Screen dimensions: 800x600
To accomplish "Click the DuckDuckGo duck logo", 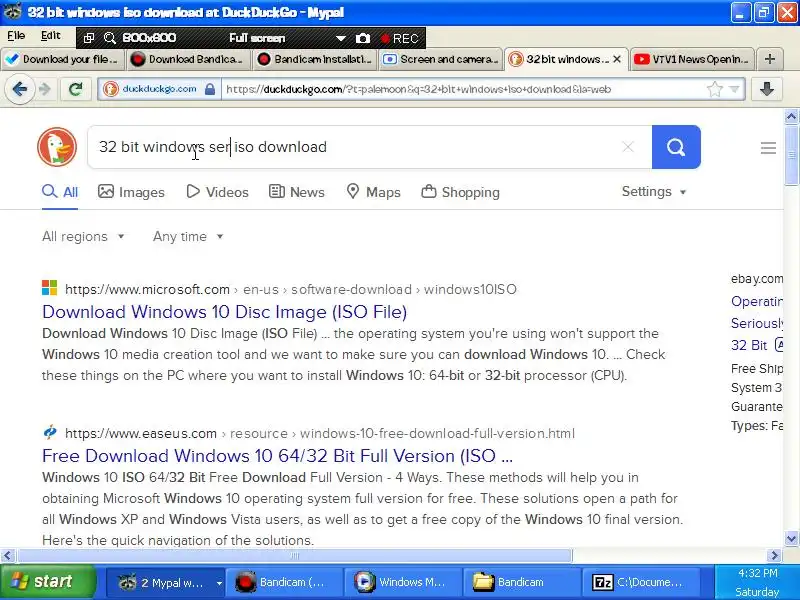I will pos(57,147).
